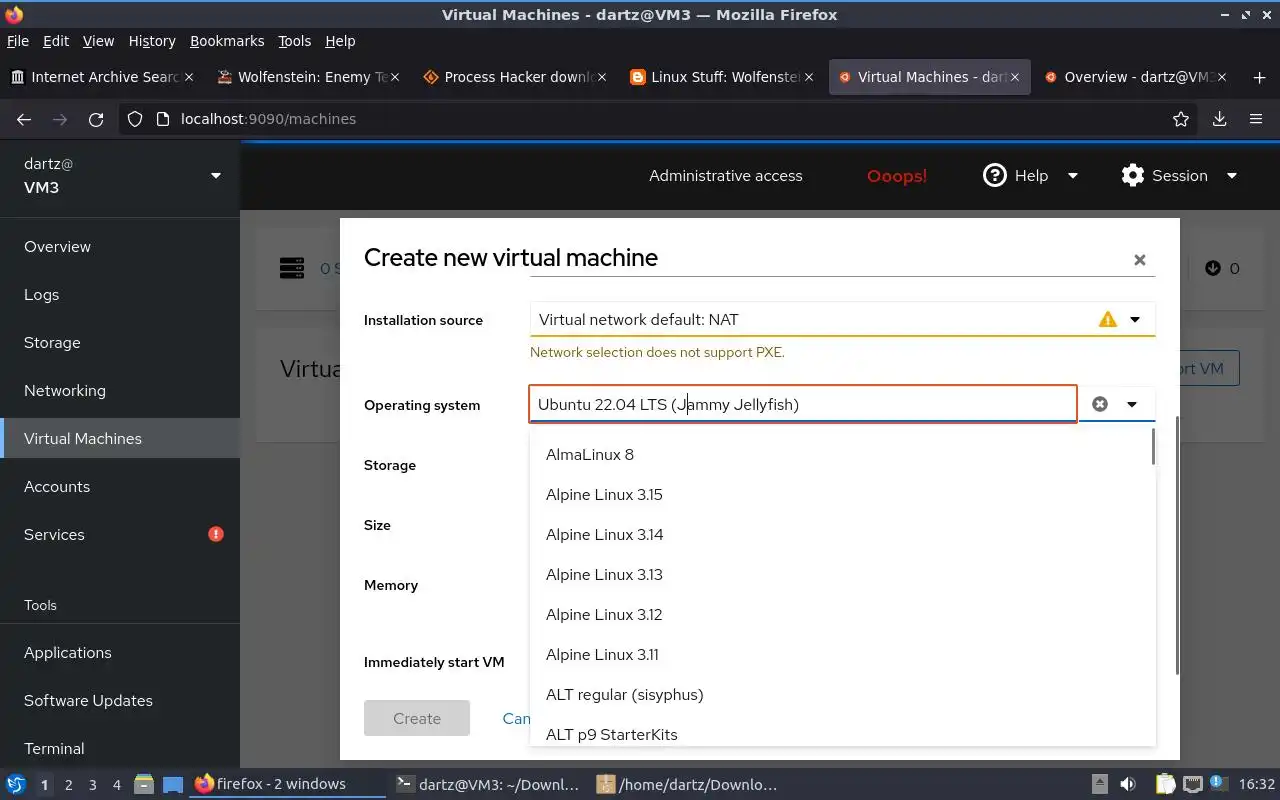
Task: Switch to the Overview - dartz@VM3 tab
Action: [1138, 77]
